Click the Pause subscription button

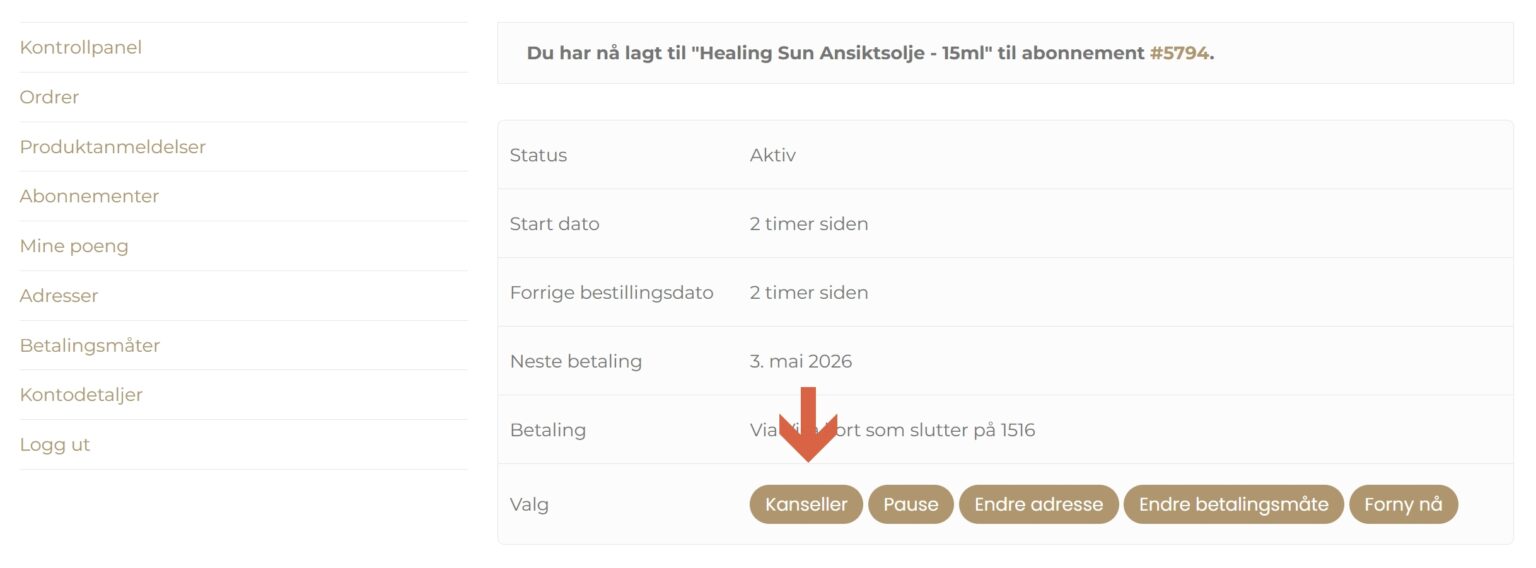click(910, 505)
